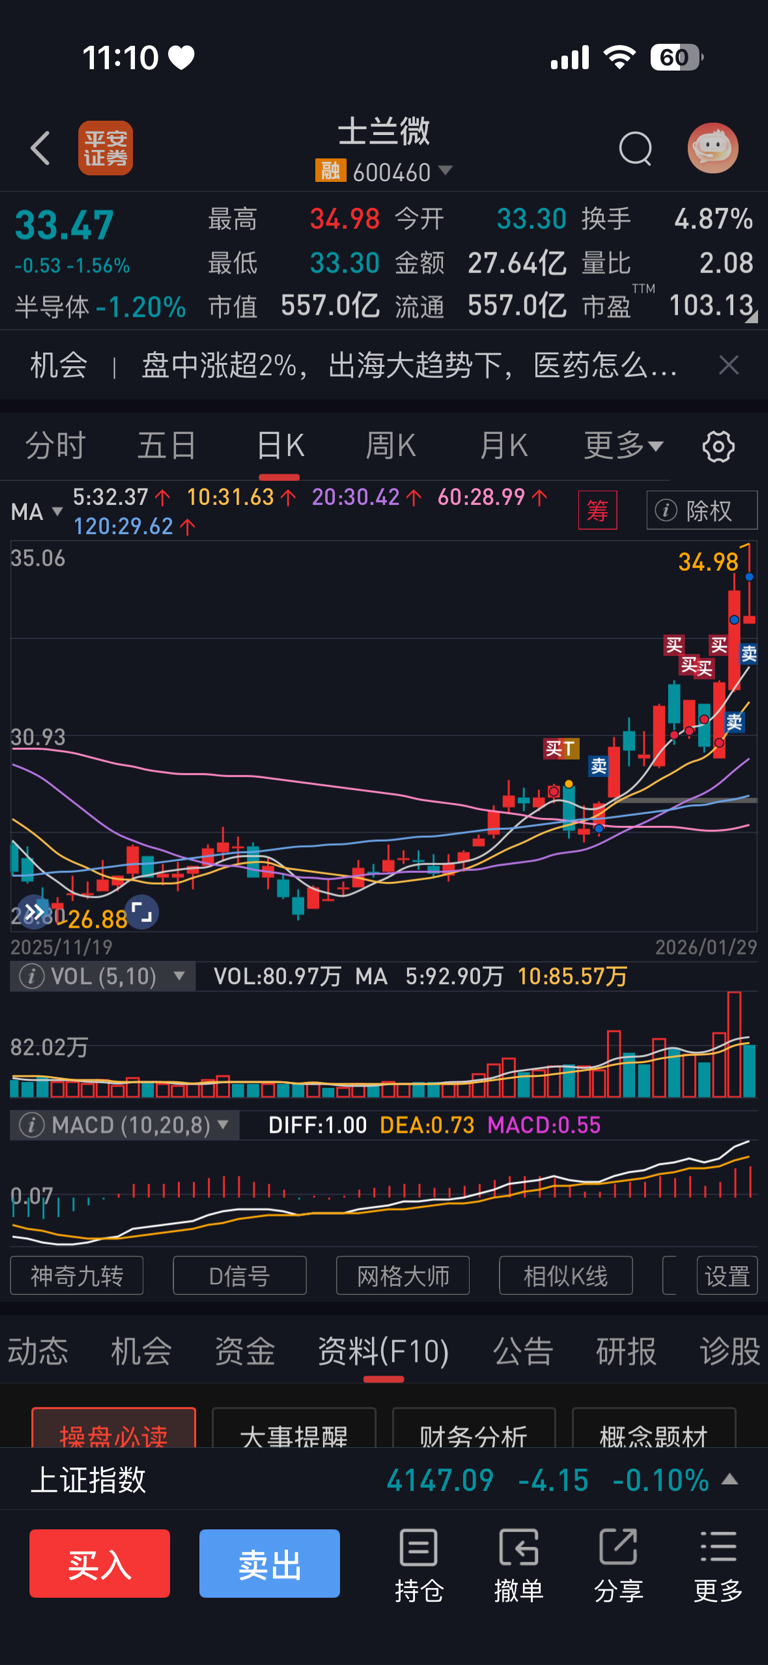
Task: Switch to the 五日 chart tab
Action: (167, 446)
